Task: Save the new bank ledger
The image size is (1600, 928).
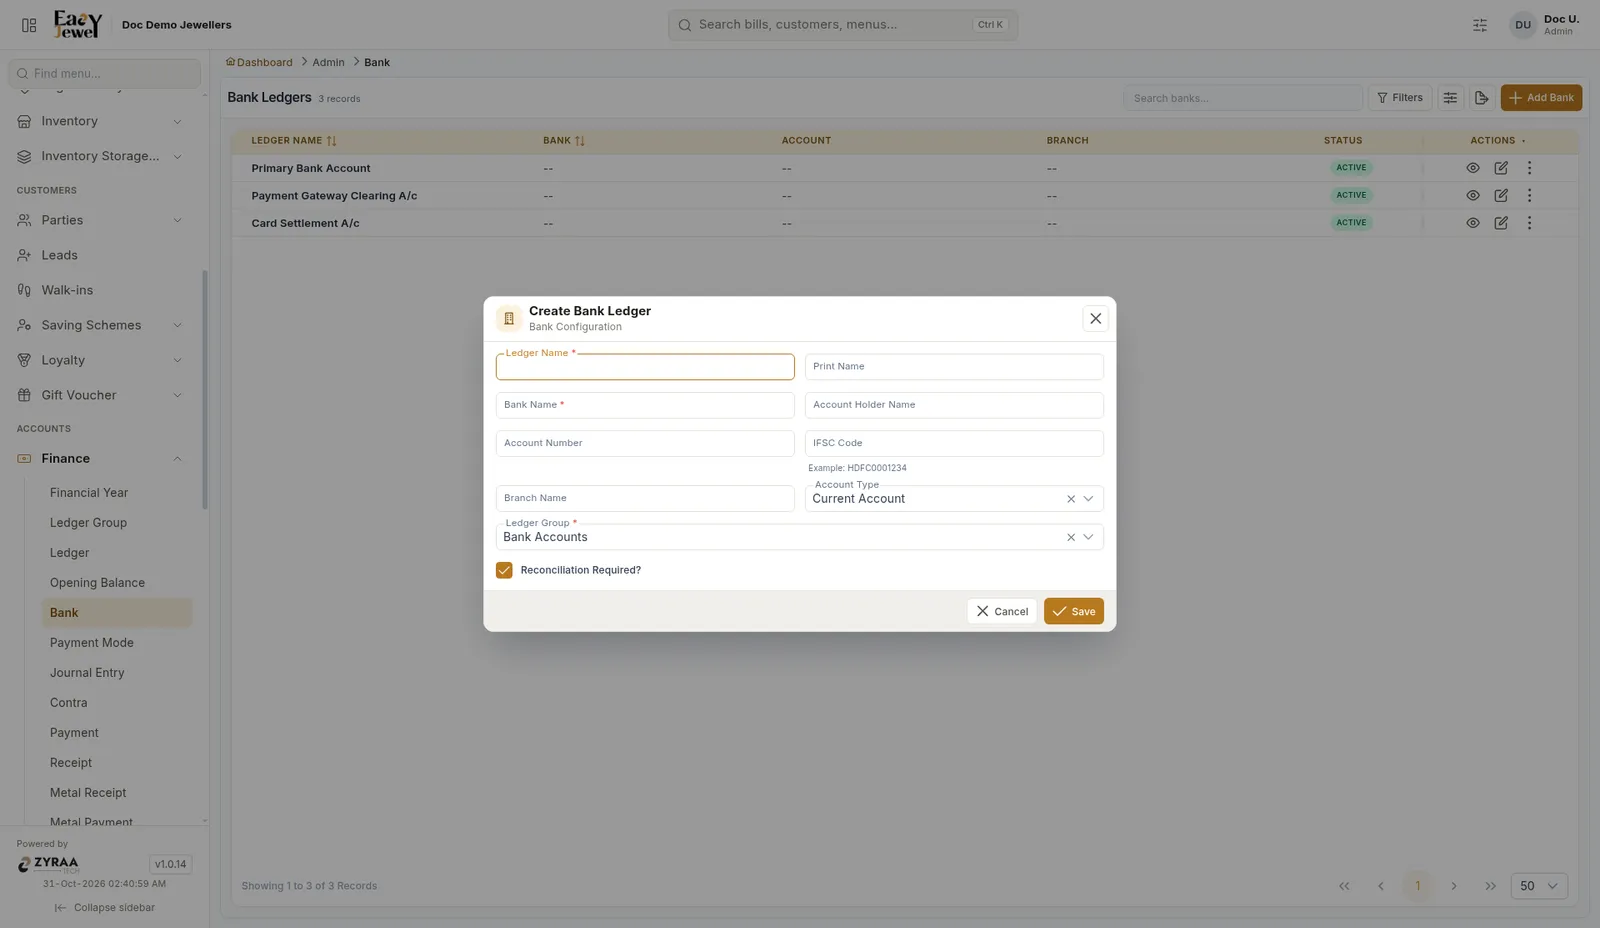Action: pos(1074,611)
